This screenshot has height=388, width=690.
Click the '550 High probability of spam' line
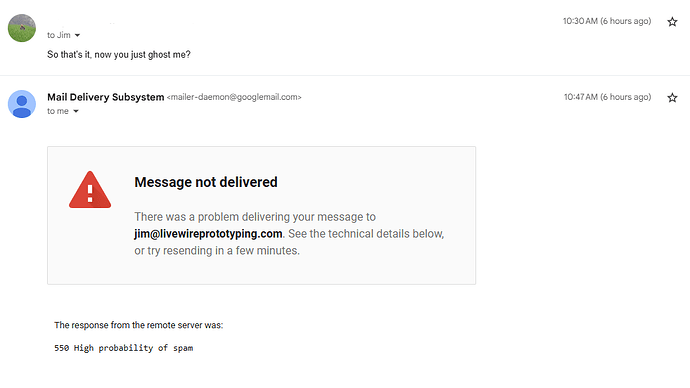click(124, 348)
